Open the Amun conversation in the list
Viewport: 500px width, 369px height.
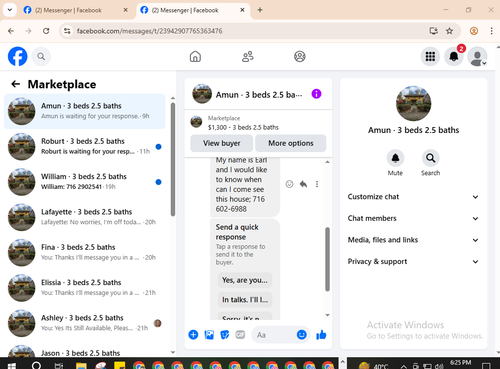tap(85, 111)
